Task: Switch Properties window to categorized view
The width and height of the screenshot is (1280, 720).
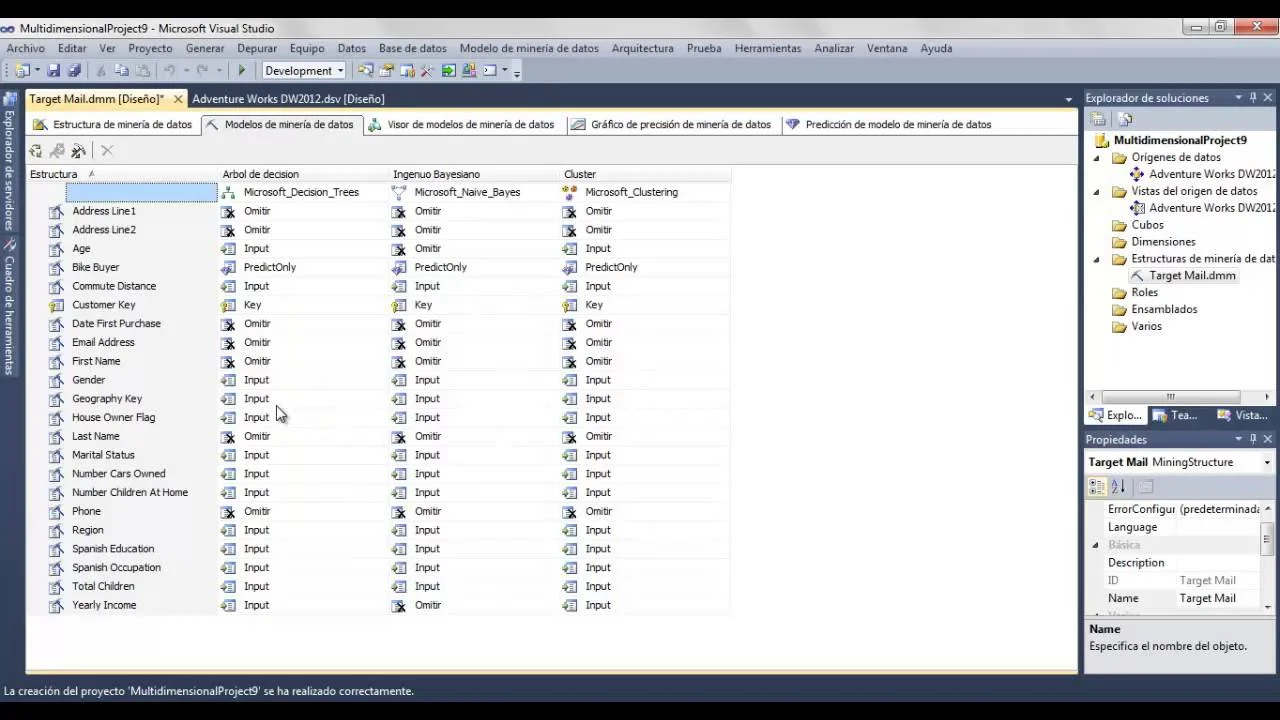Action: click(1095, 487)
